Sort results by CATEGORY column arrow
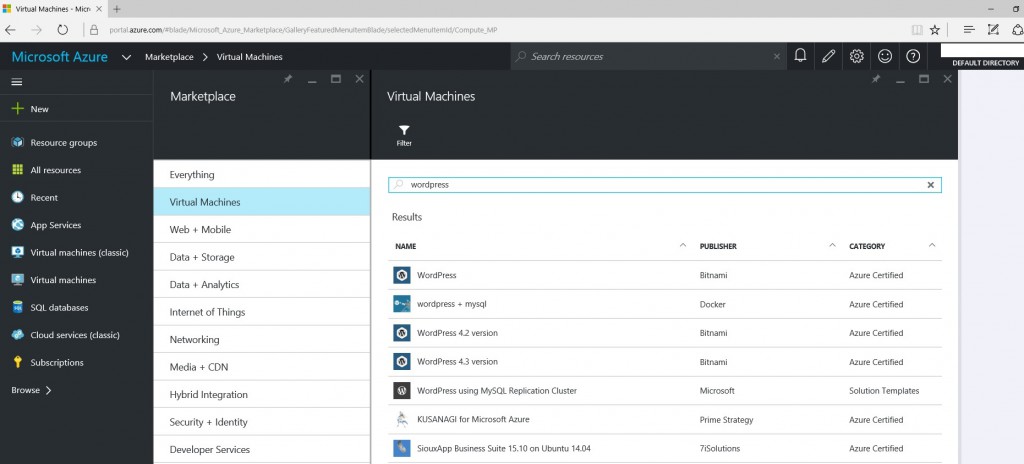This screenshot has width=1024, height=464. click(x=932, y=246)
